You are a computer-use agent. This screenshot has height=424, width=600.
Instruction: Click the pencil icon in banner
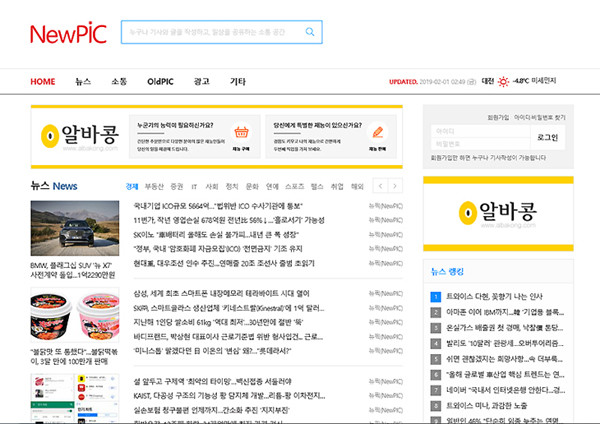point(377,132)
